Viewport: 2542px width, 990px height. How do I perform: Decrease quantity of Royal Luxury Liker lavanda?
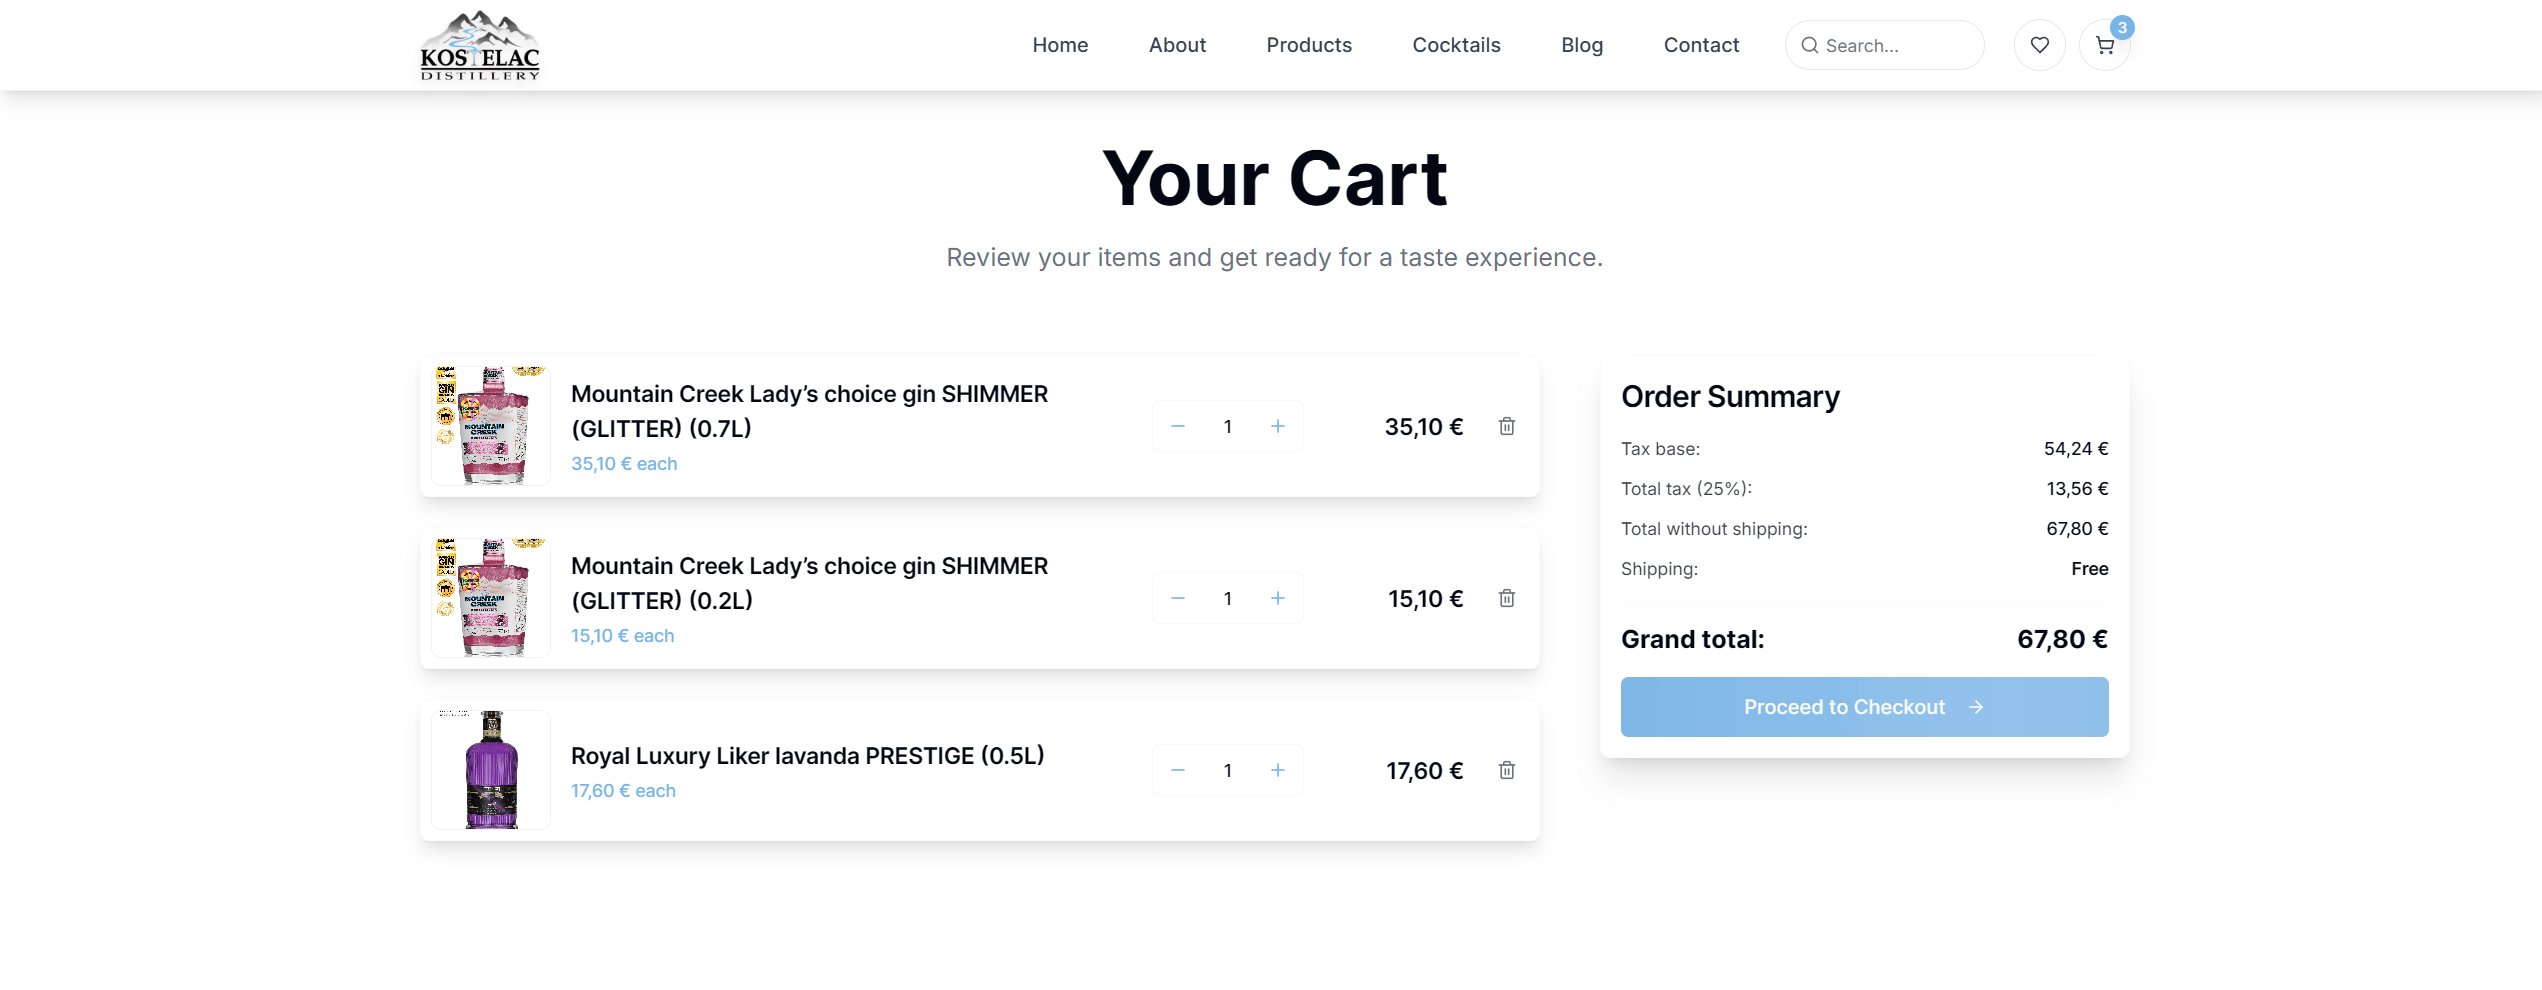click(1178, 770)
